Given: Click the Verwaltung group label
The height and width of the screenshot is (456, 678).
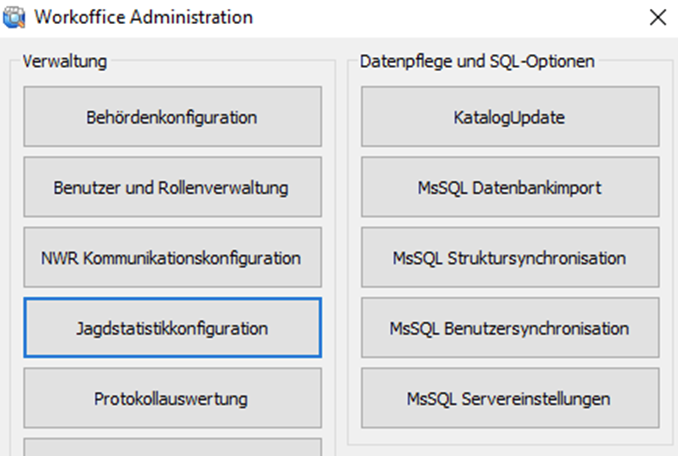Looking at the screenshot, I should pyautogui.click(x=64, y=62).
